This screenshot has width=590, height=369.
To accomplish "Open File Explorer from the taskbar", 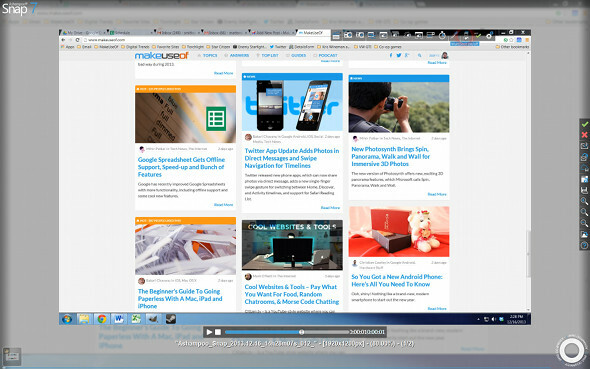I will pyautogui.click(x=84, y=319).
